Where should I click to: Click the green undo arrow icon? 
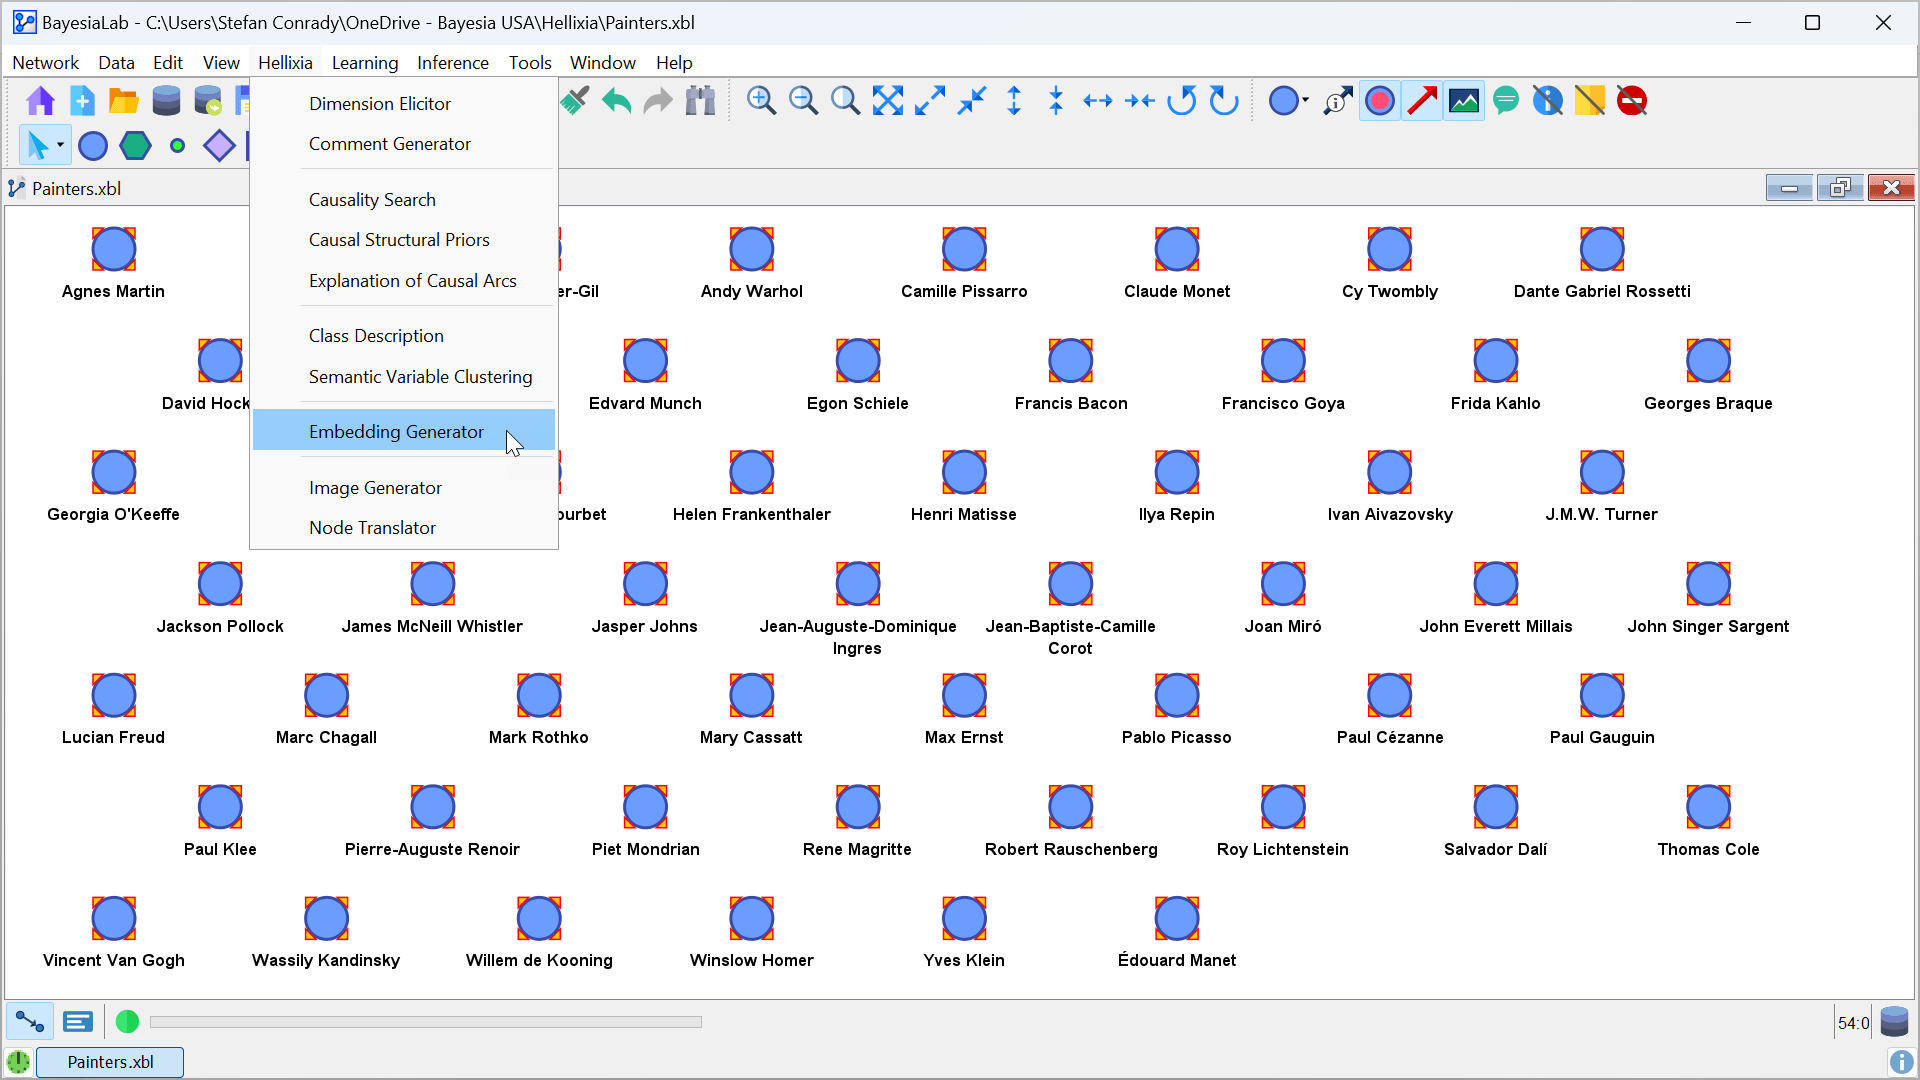[616, 101]
